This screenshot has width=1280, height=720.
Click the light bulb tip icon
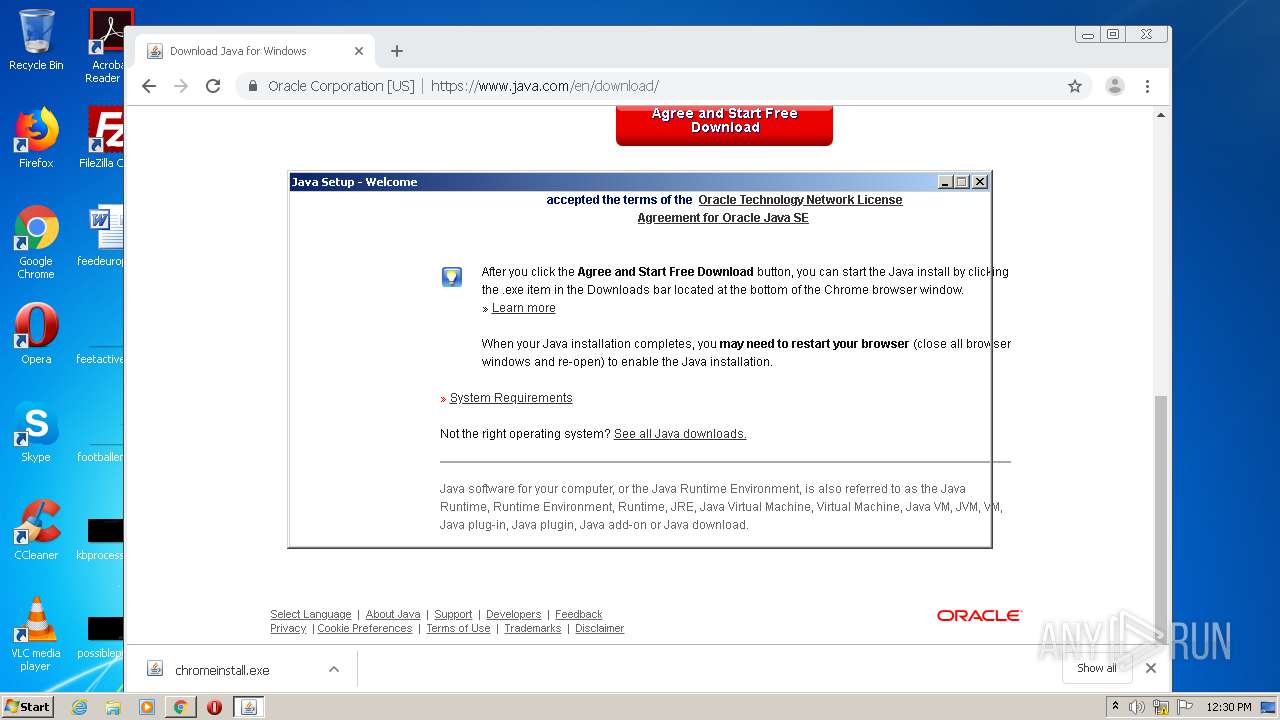click(452, 277)
